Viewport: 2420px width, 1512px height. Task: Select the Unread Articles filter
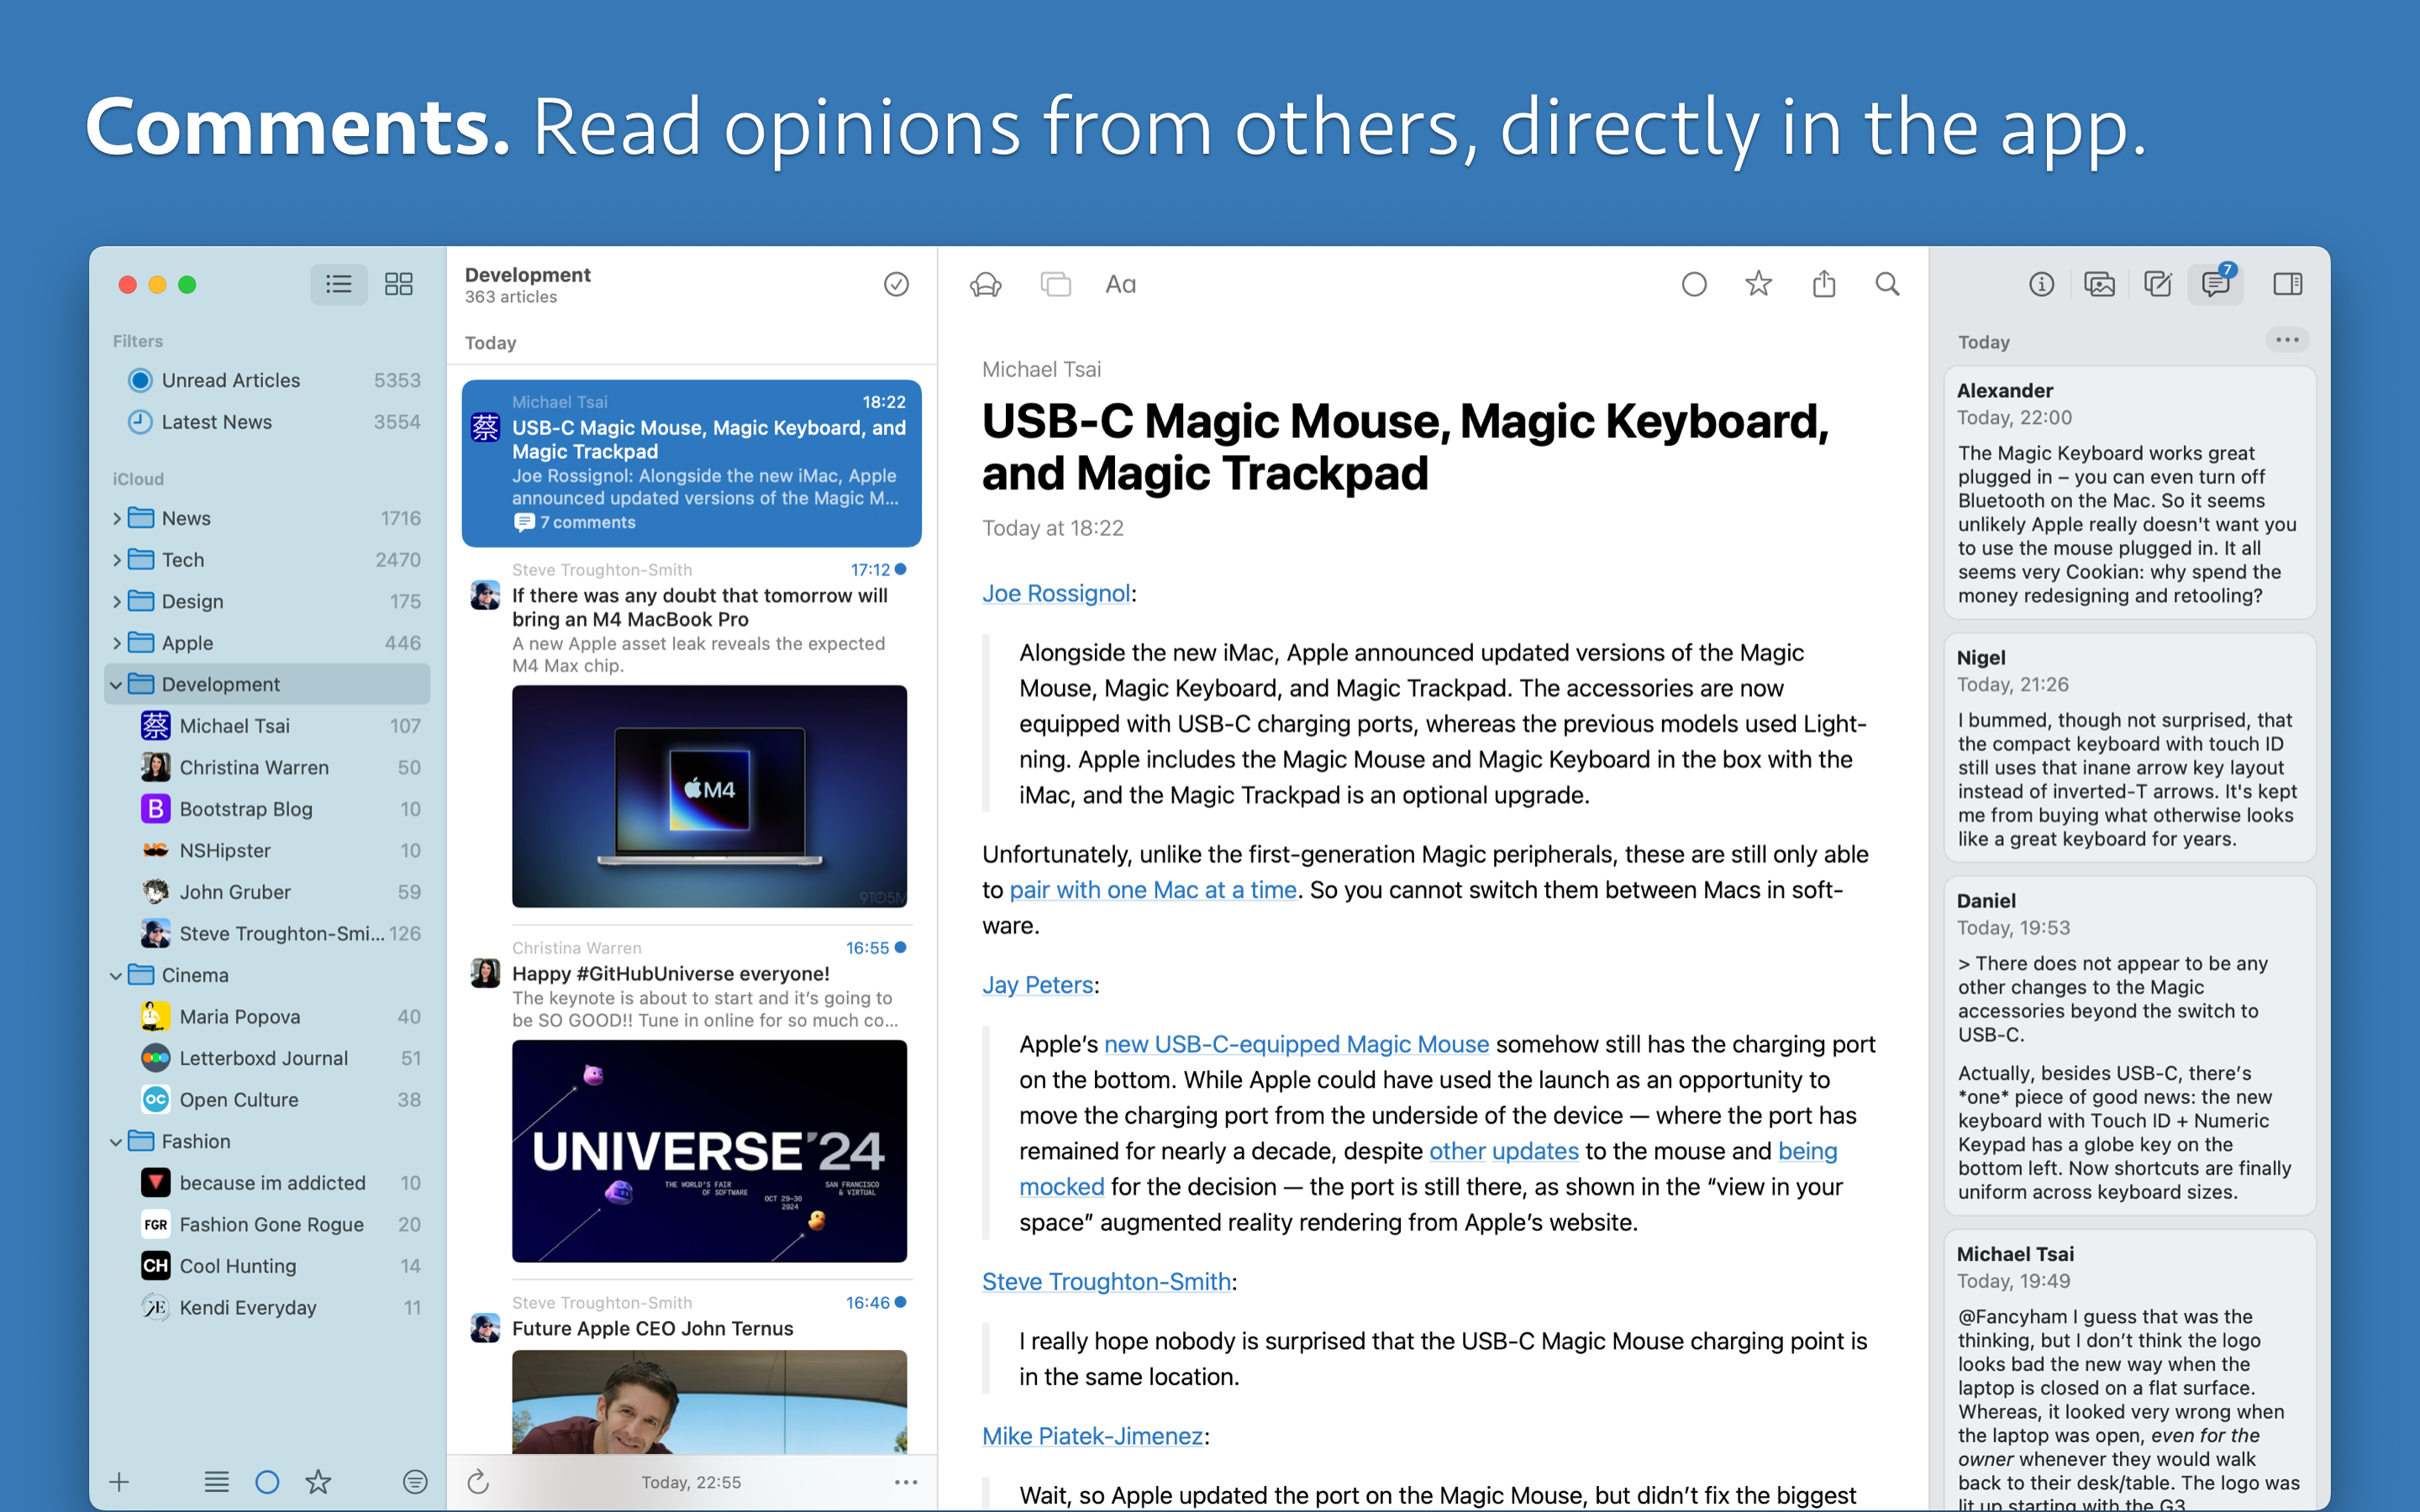tap(230, 380)
